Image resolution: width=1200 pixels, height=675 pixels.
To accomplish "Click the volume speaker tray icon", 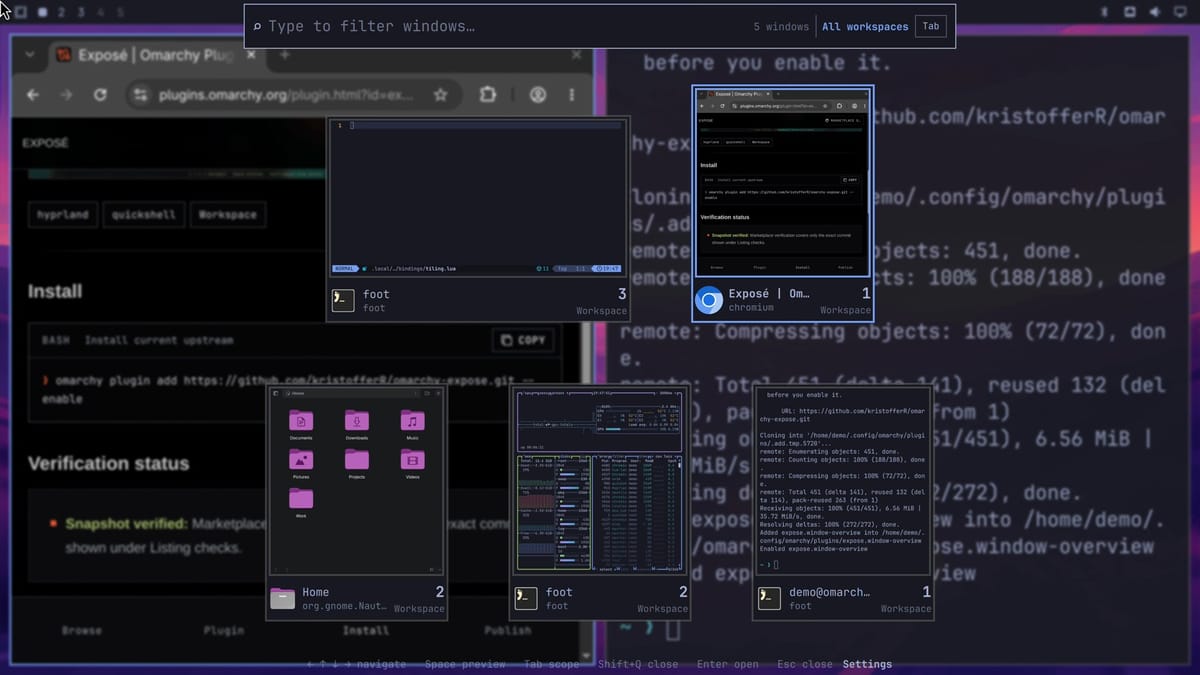I will pyautogui.click(x=1155, y=12).
